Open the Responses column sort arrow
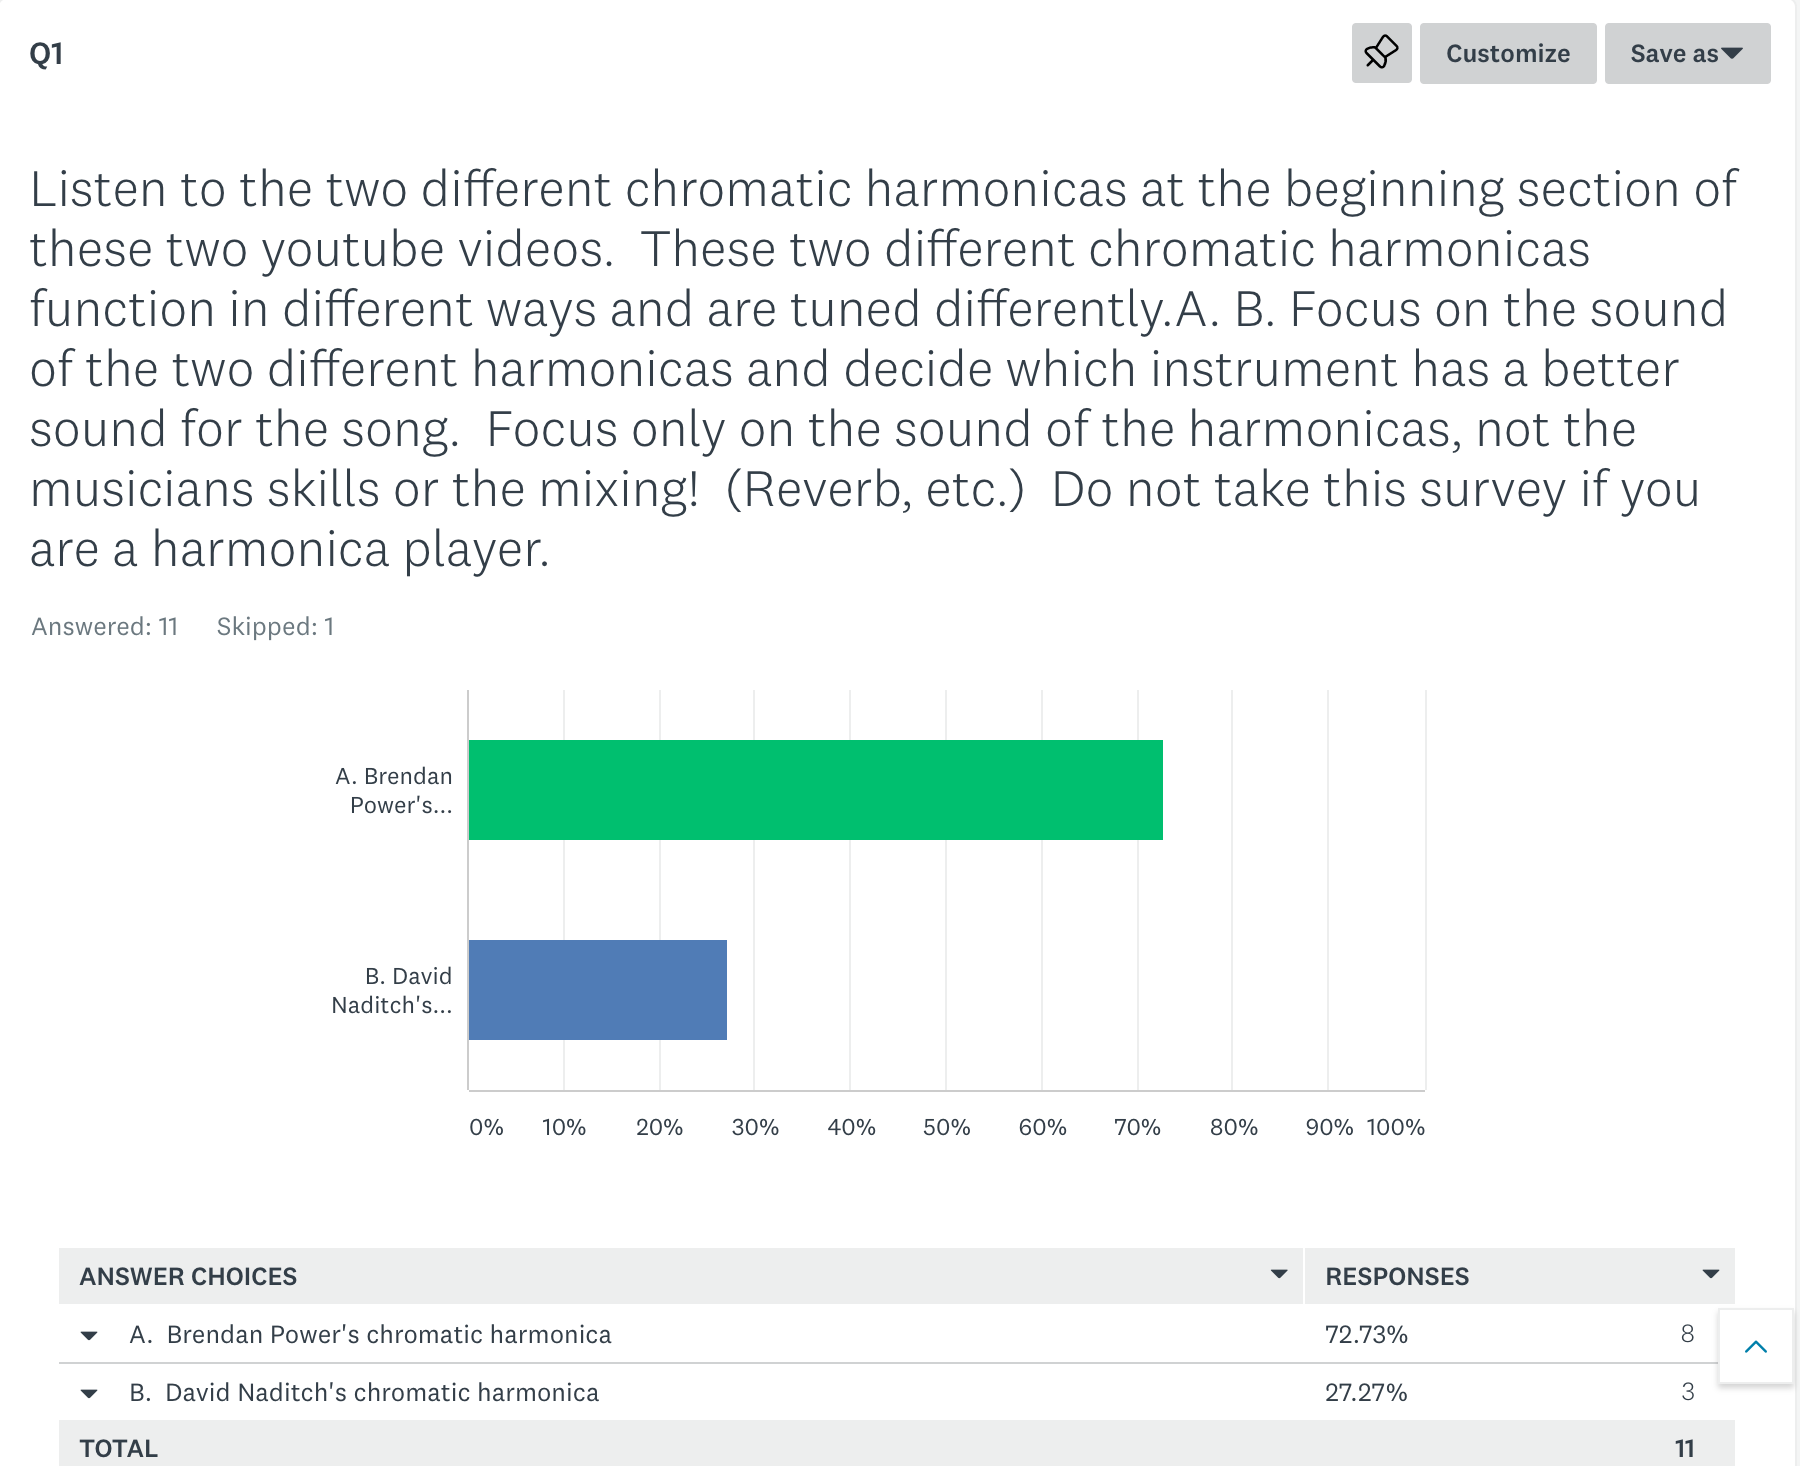Image resolution: width=1800 pixels, height=1466 pixels. (1710, 1274)
